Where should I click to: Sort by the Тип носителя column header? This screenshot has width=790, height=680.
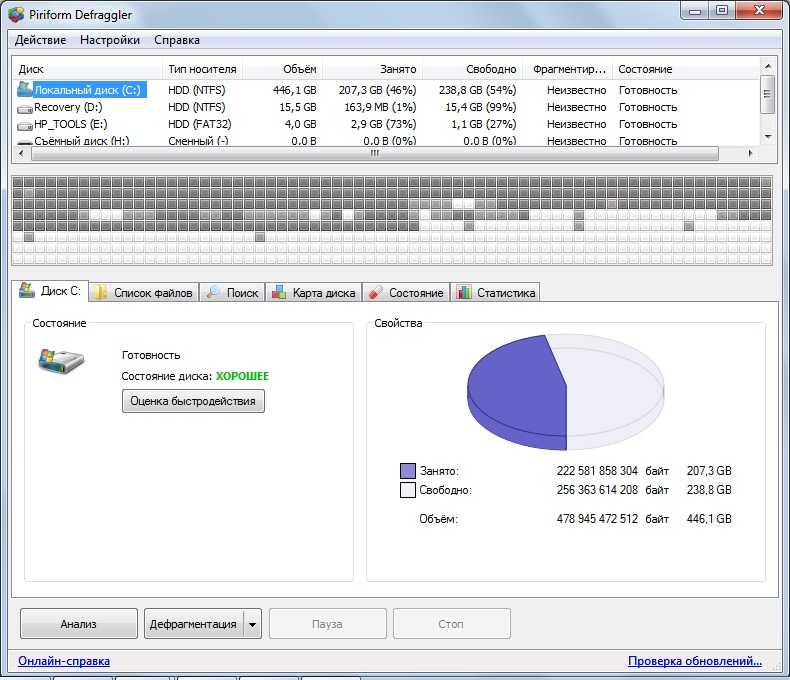pyautogui.click(x=202, y=69)
